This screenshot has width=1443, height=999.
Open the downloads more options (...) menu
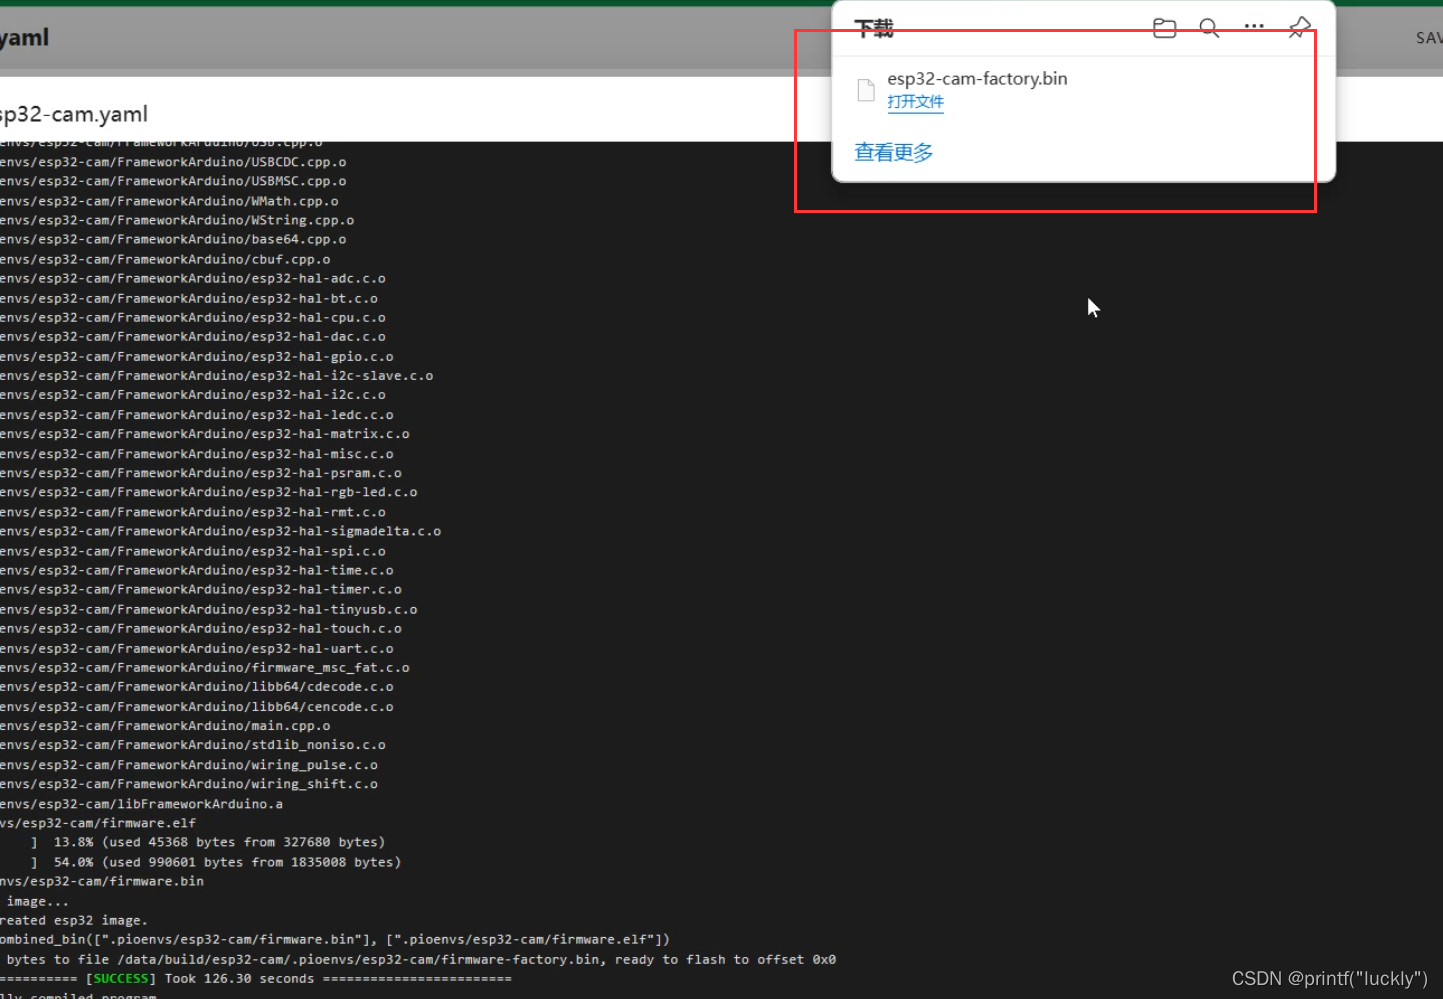[x=1253, y=28]
